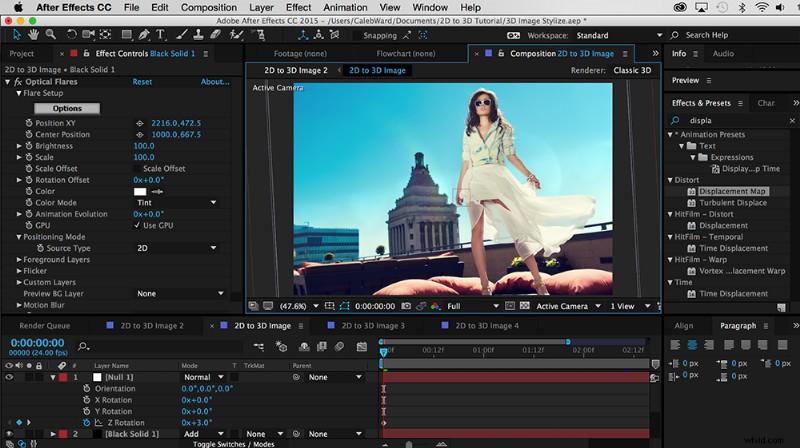This screenshot has width=800, height=448.
Task: Select the Selection arrow tool
Action: coord(16,35)
